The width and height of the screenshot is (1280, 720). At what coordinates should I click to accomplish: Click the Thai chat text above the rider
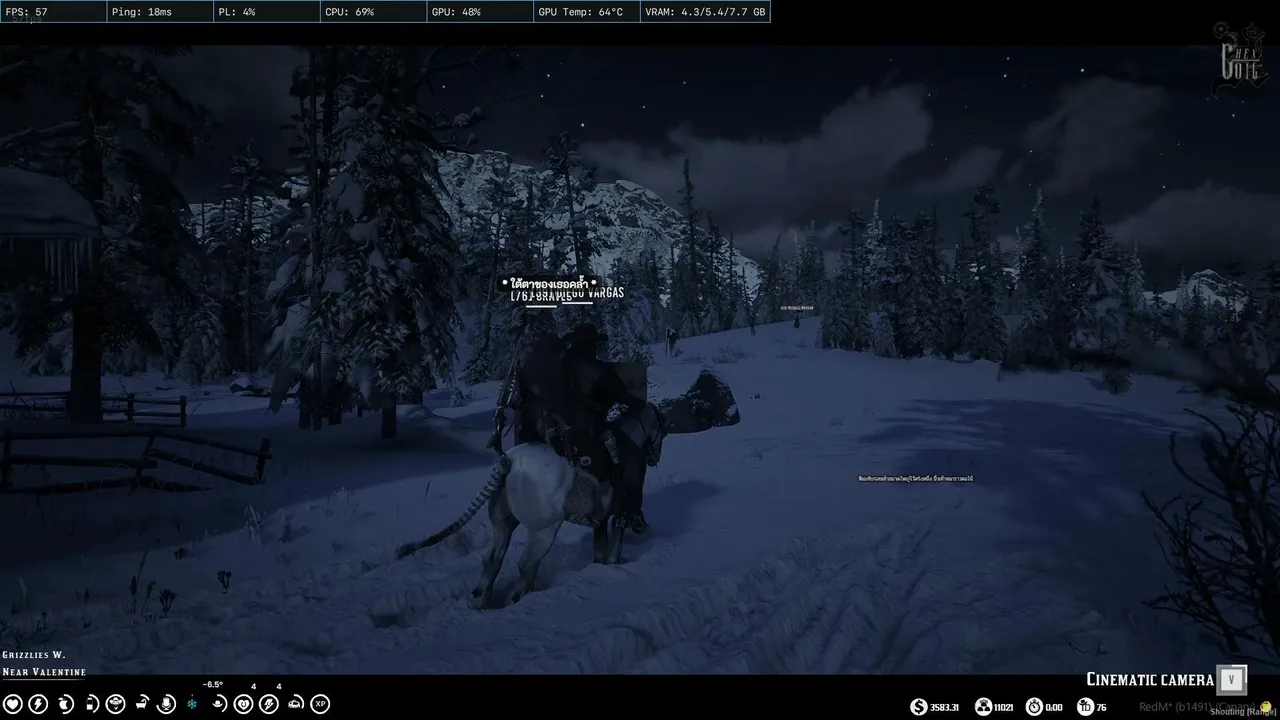coord(547,284)
